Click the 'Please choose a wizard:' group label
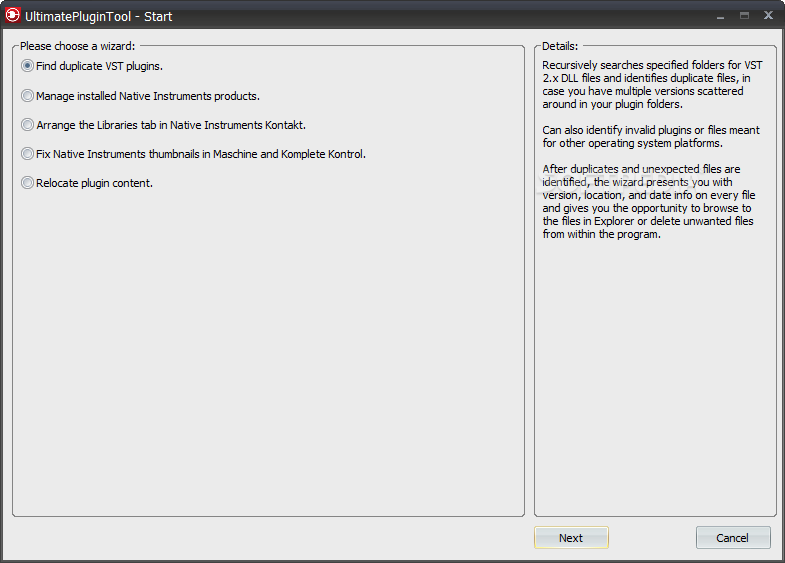785x563 pixels. coord(78,46)
